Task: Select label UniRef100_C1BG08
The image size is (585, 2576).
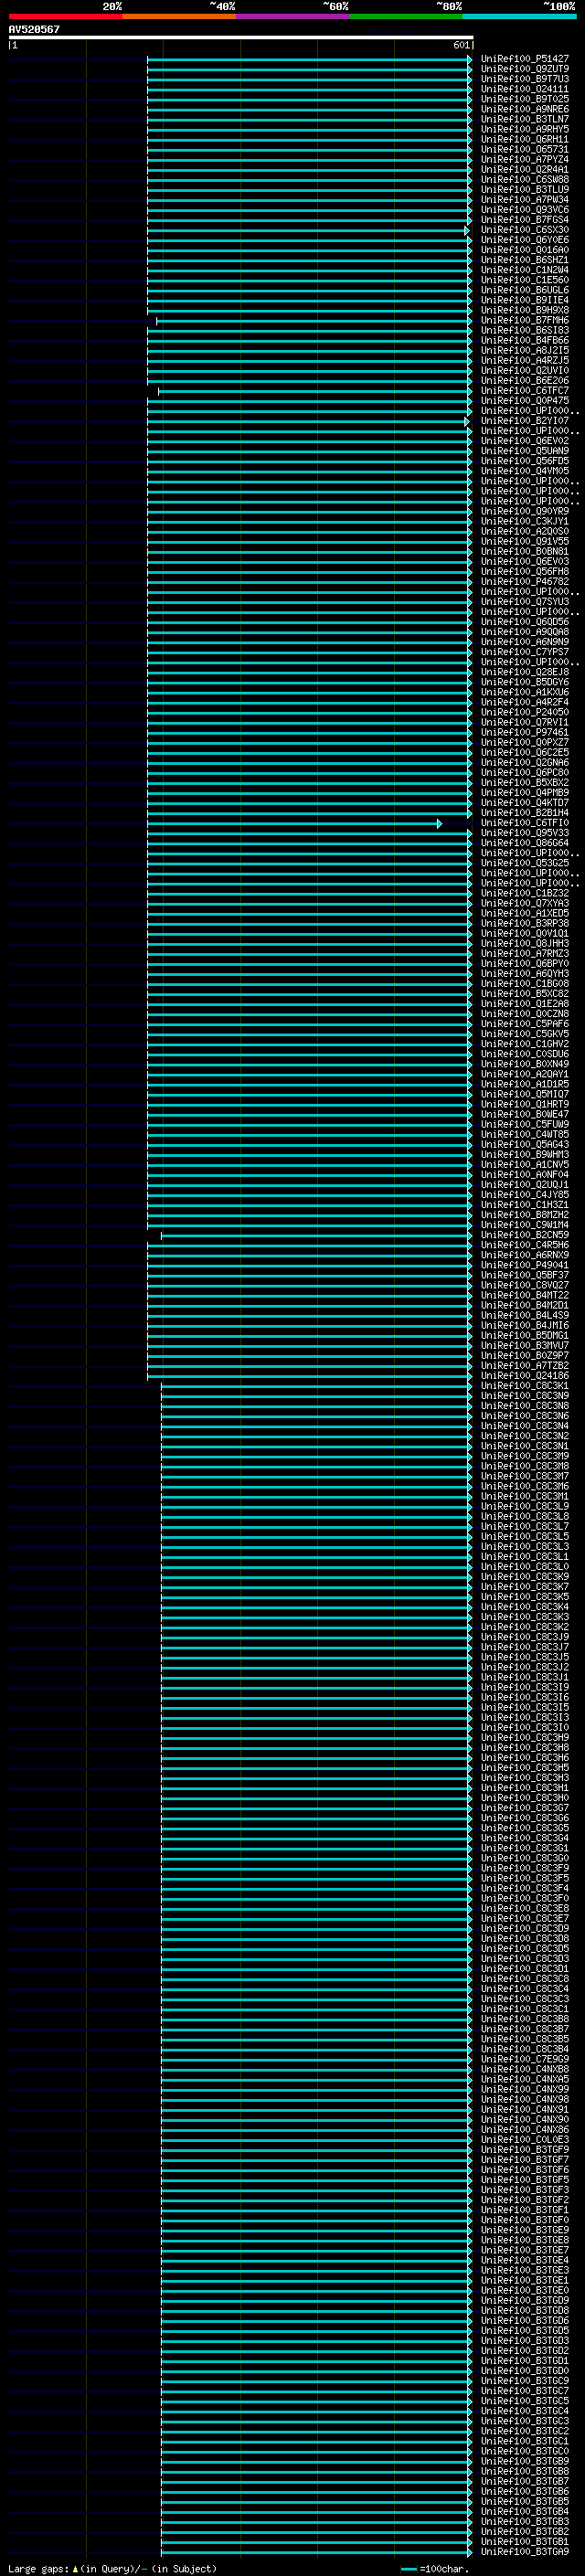Action: 525,984
